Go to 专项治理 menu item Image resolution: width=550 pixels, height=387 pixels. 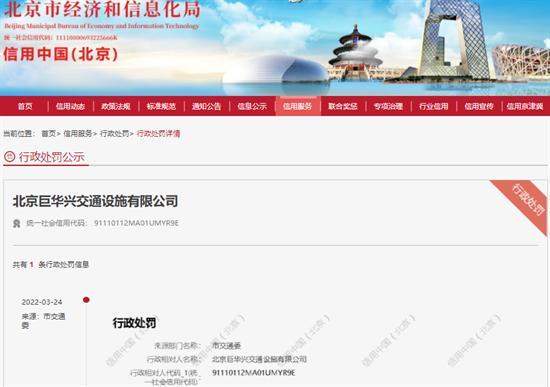(x=388, y=106)
